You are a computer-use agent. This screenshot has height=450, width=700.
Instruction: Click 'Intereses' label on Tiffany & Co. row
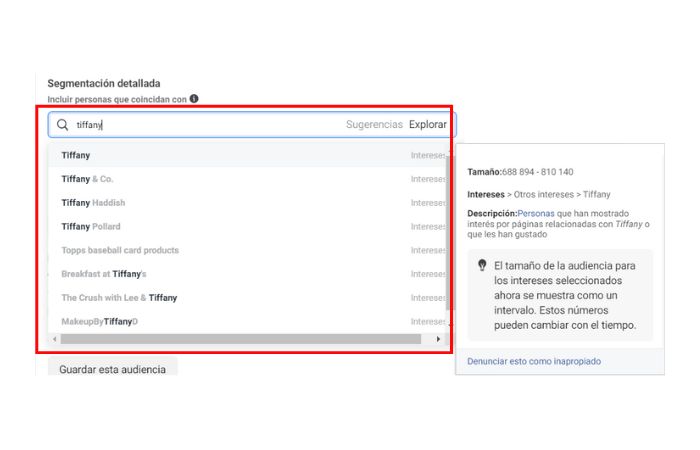[428, 179]
